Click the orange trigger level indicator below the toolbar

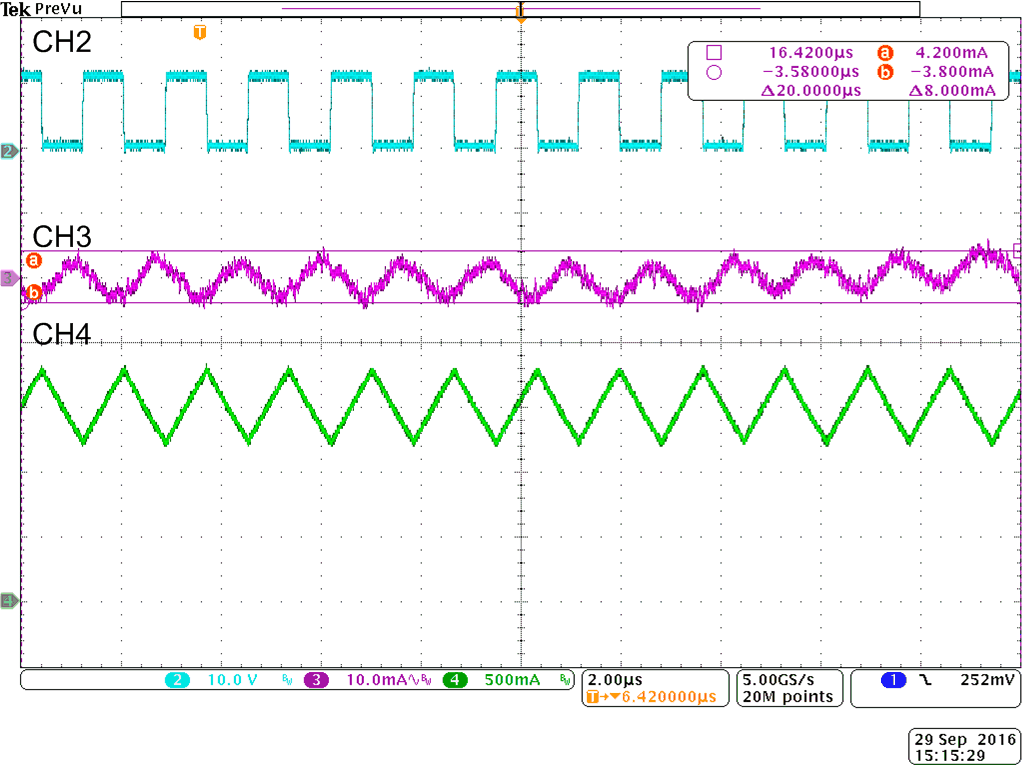[200, 31]
